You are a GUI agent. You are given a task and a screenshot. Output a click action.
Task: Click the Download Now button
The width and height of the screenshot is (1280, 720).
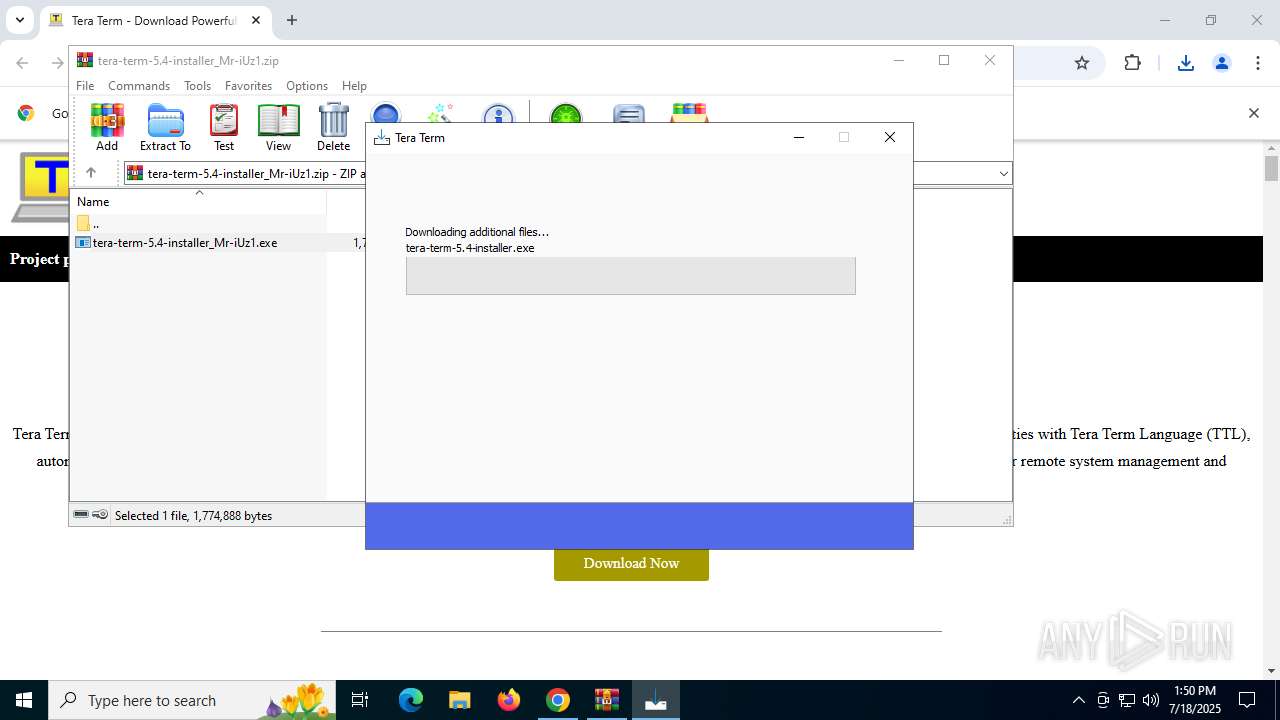[631, 563]
